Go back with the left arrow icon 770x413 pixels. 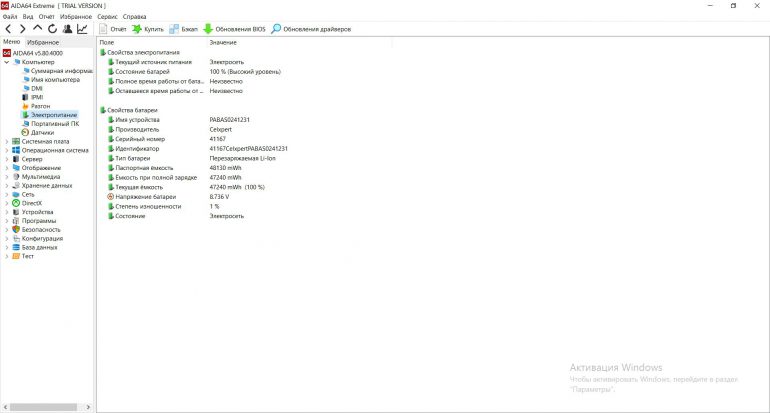8,29
